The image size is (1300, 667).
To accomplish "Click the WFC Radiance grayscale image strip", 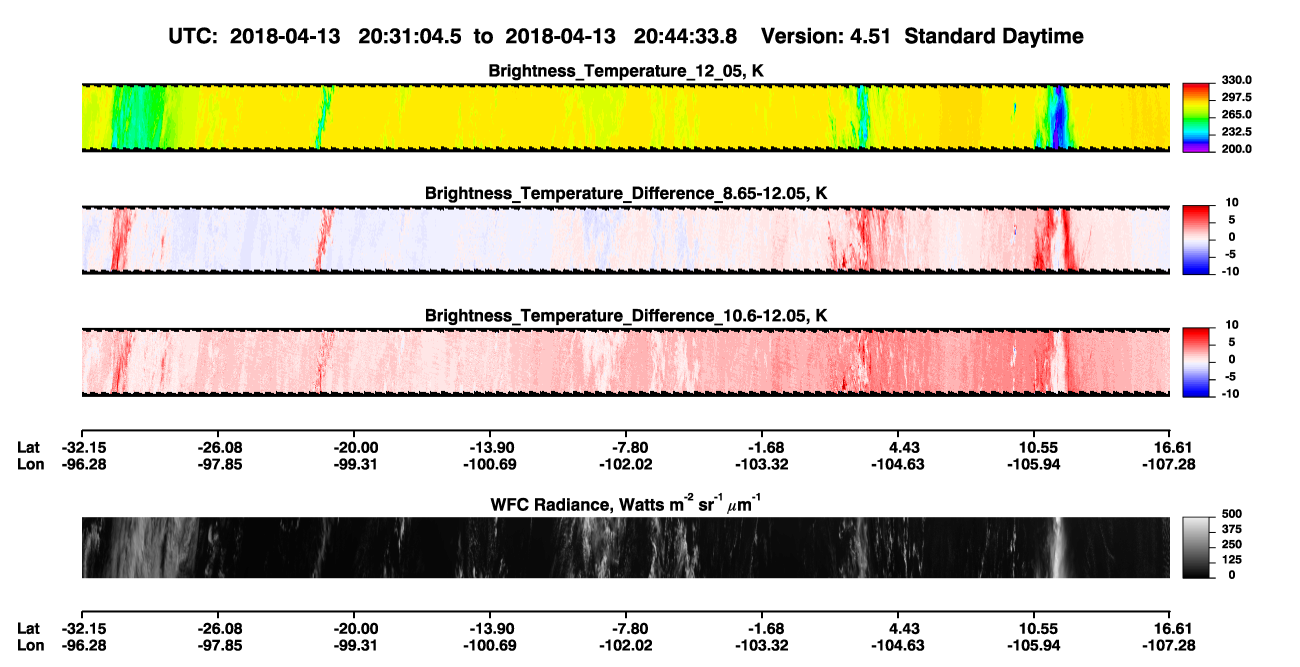I will pyautogui.click(x=625, y=548).
